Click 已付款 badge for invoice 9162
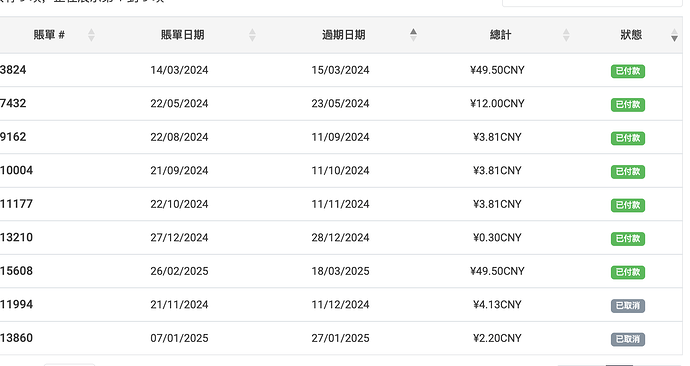 (x=628, y=138)
